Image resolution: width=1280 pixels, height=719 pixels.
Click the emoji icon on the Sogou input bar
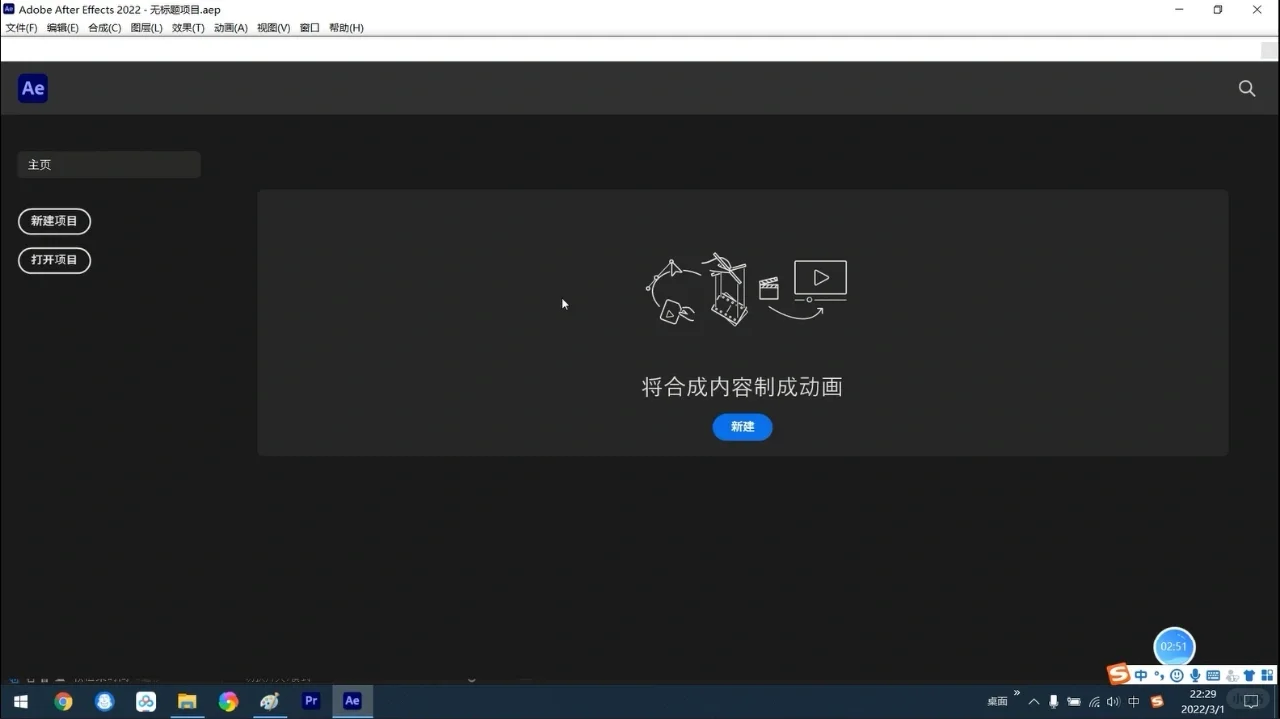1176,675
